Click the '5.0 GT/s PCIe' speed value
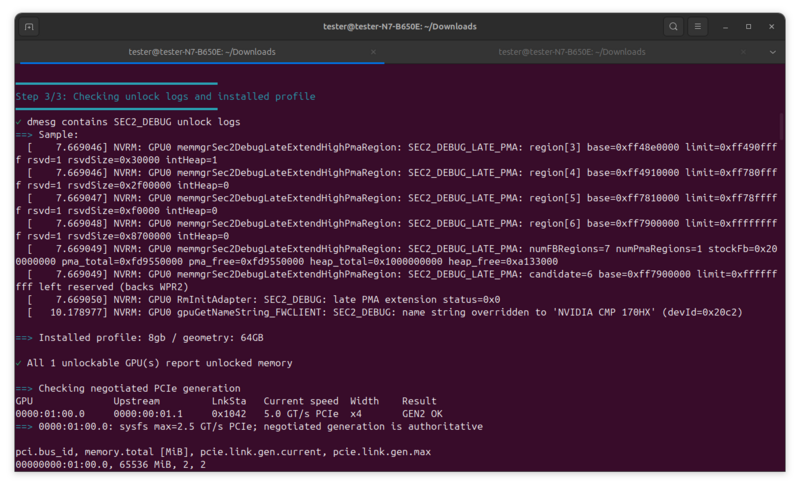Screen dimensions: 800x488 301,414
